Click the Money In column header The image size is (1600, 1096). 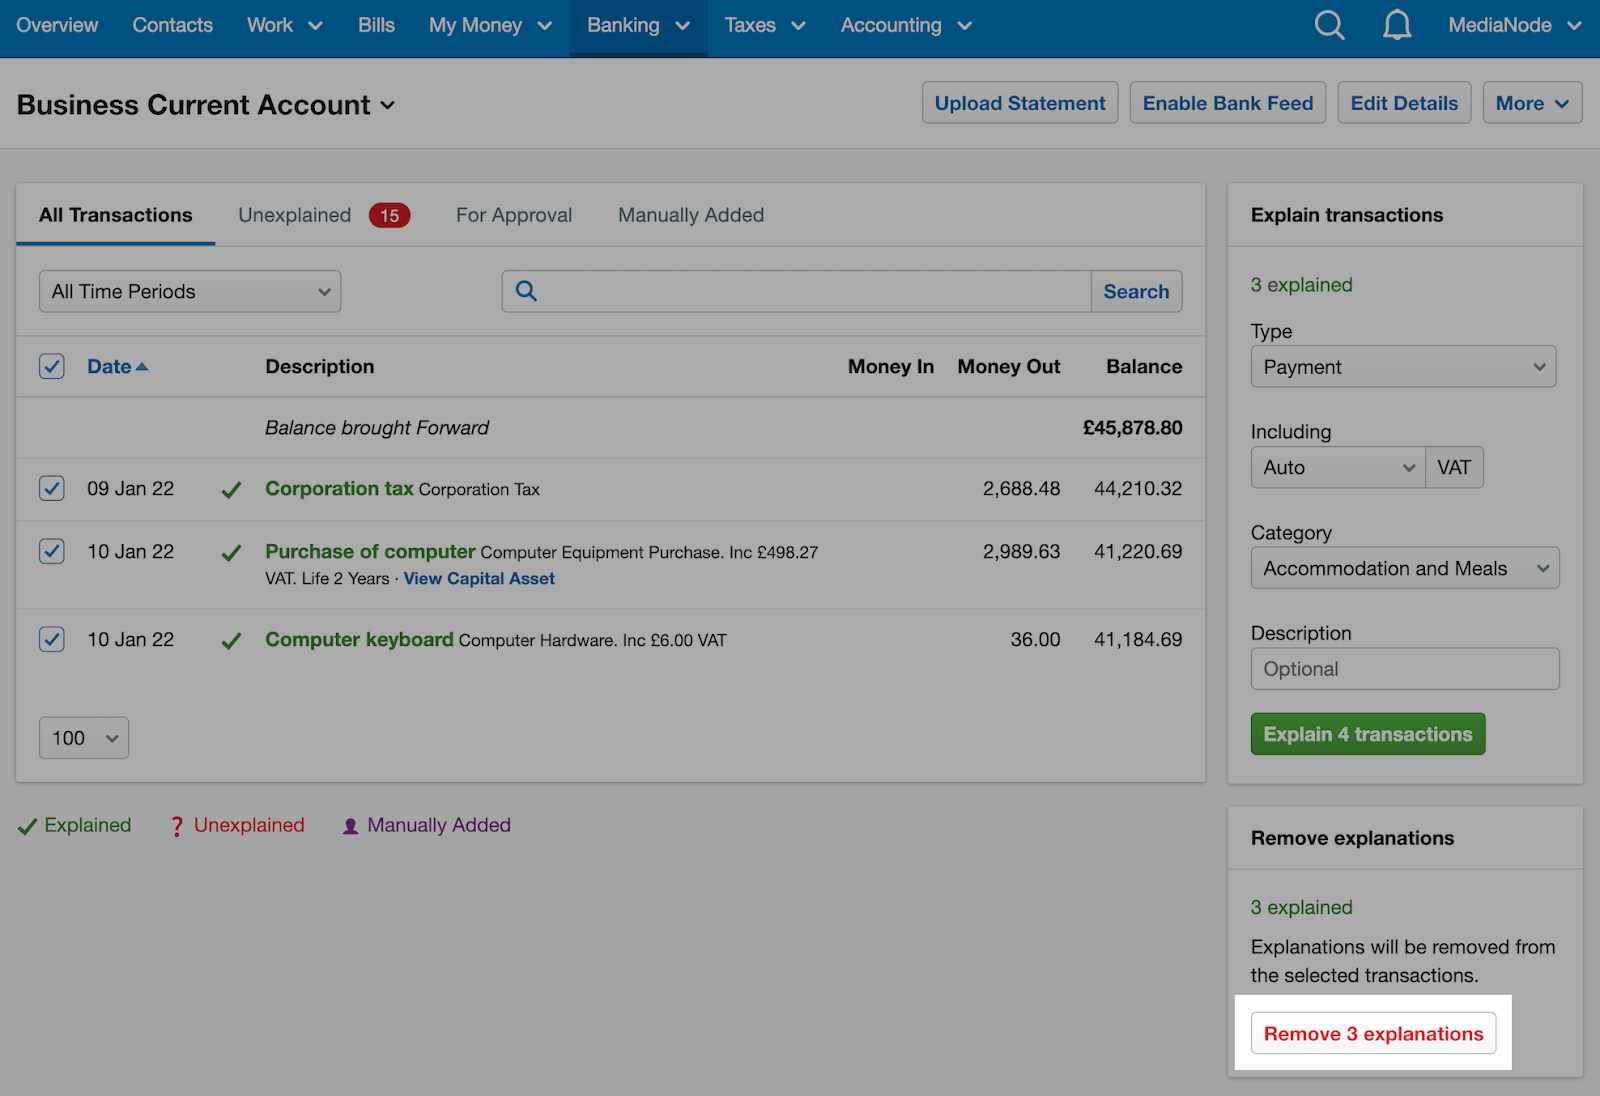pos(891,367)
